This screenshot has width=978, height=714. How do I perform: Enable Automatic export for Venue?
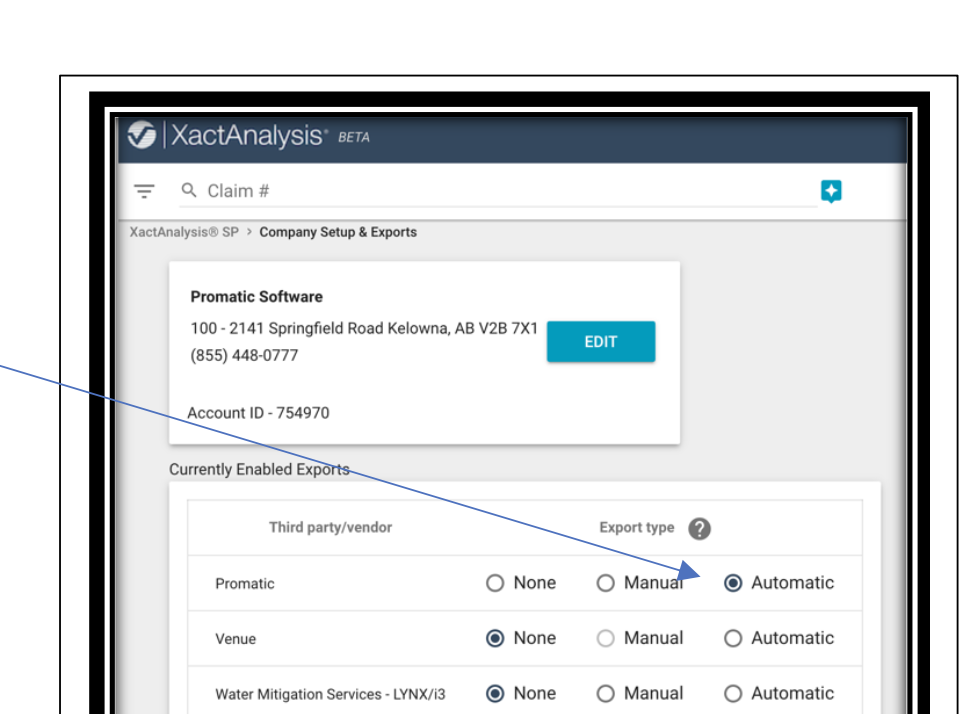[733, 638]
